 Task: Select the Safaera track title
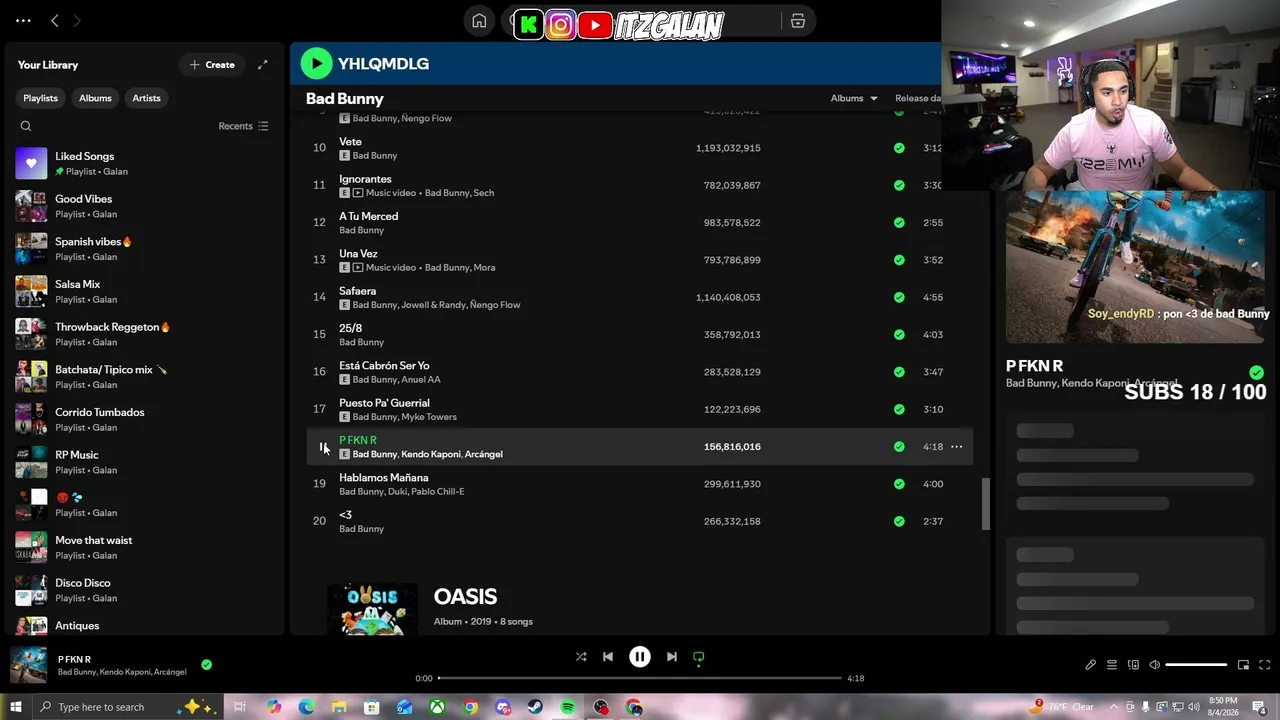coord(358,291)
